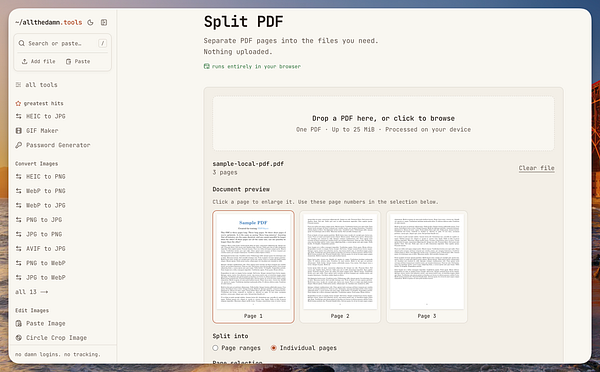Click the Add file button
The height and width of the screenshot is (372, 600).
coord(38,61)
